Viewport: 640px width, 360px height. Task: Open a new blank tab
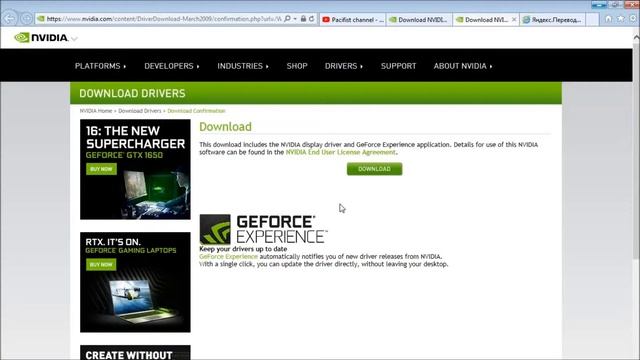[592, 19]
